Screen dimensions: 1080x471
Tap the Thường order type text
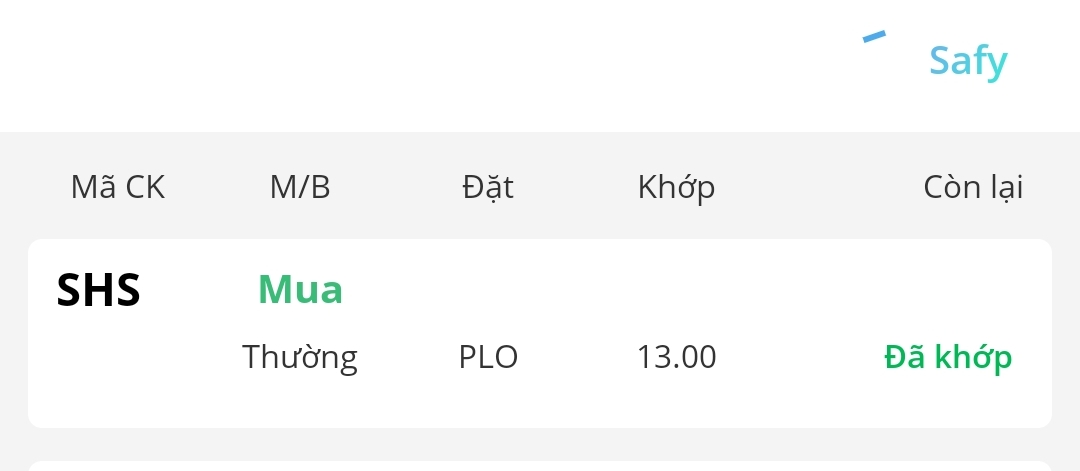click(x=300, y=357)
